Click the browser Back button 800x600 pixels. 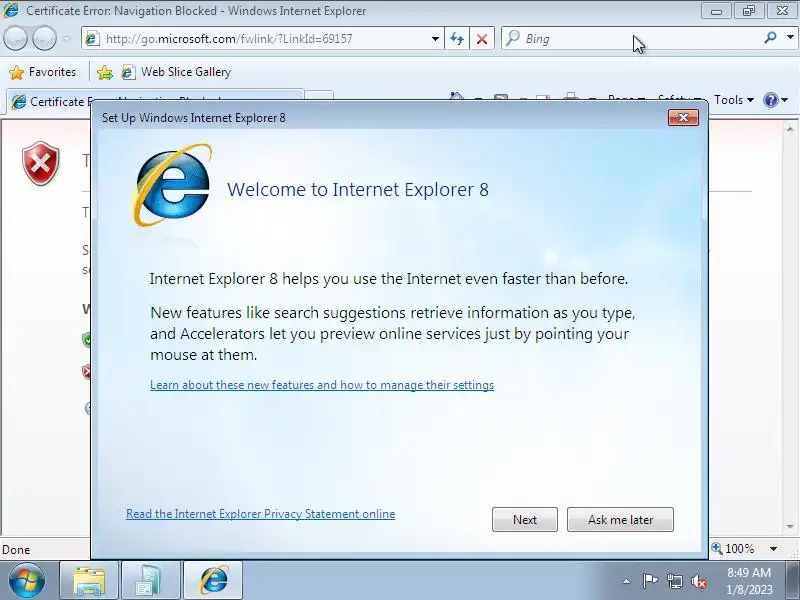tap(15, 39)
